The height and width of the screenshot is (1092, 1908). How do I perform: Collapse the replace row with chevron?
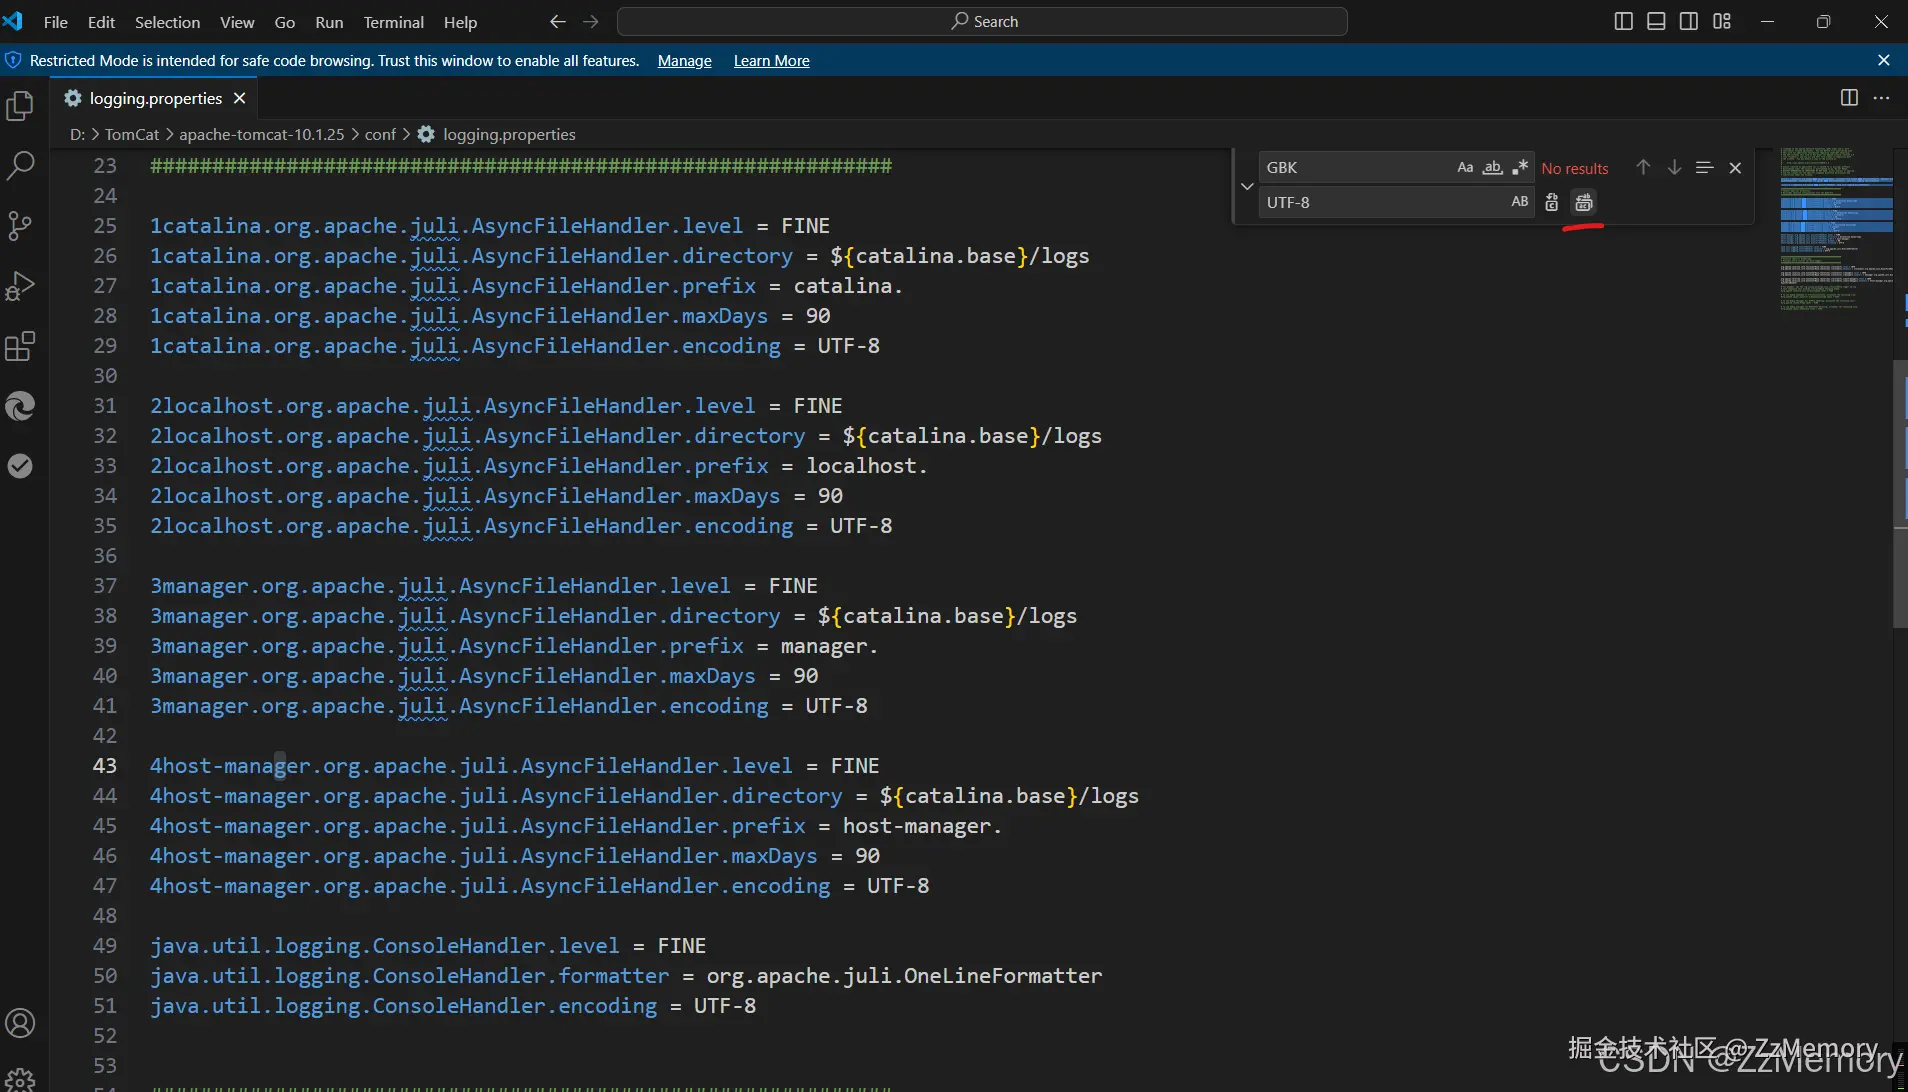pos(1247,186)
